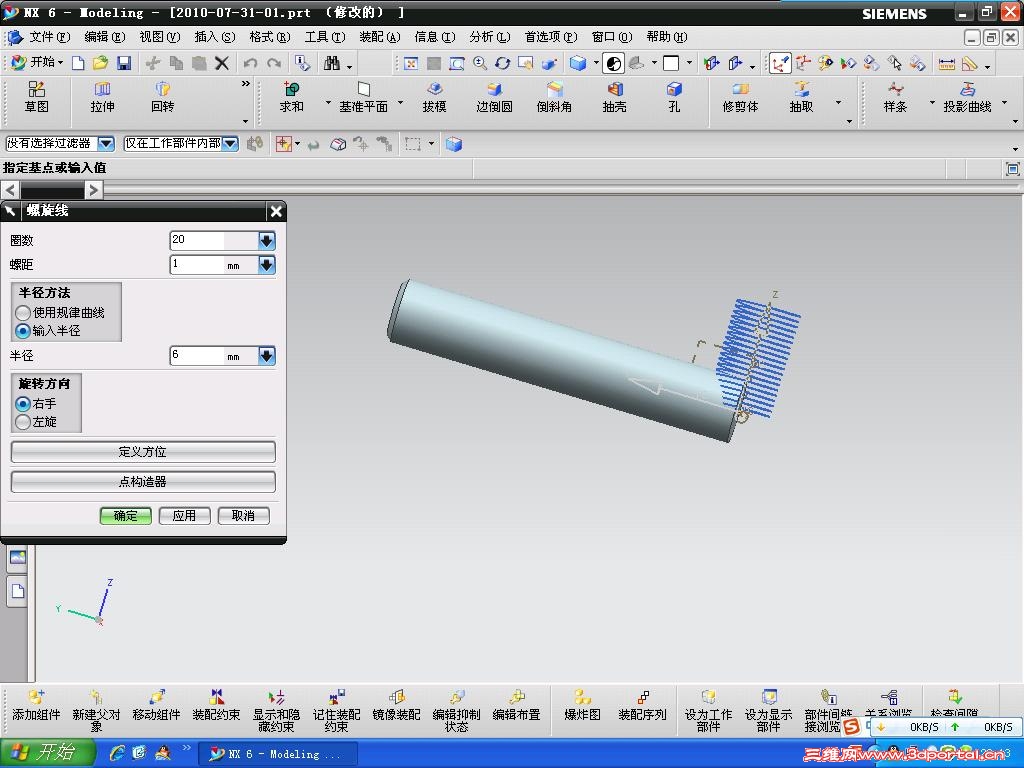Choose the 左旋 rotation direction option
This screenshot has height=768, width=1024.
[23, 423]
